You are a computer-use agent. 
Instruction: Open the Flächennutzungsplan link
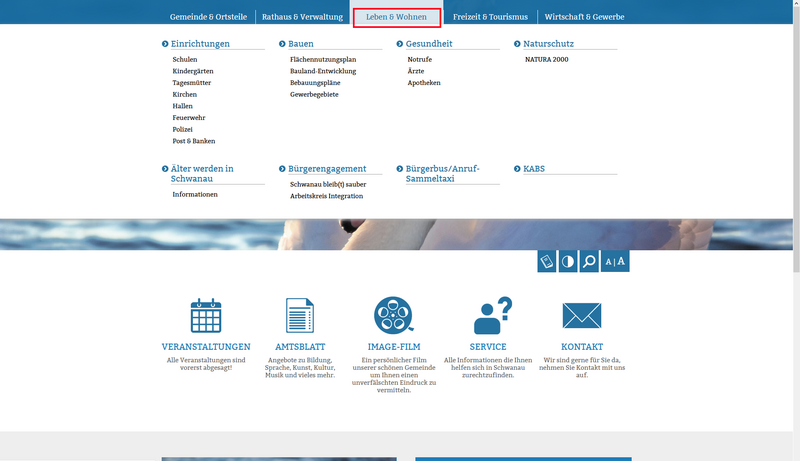(x=323, y=60)
